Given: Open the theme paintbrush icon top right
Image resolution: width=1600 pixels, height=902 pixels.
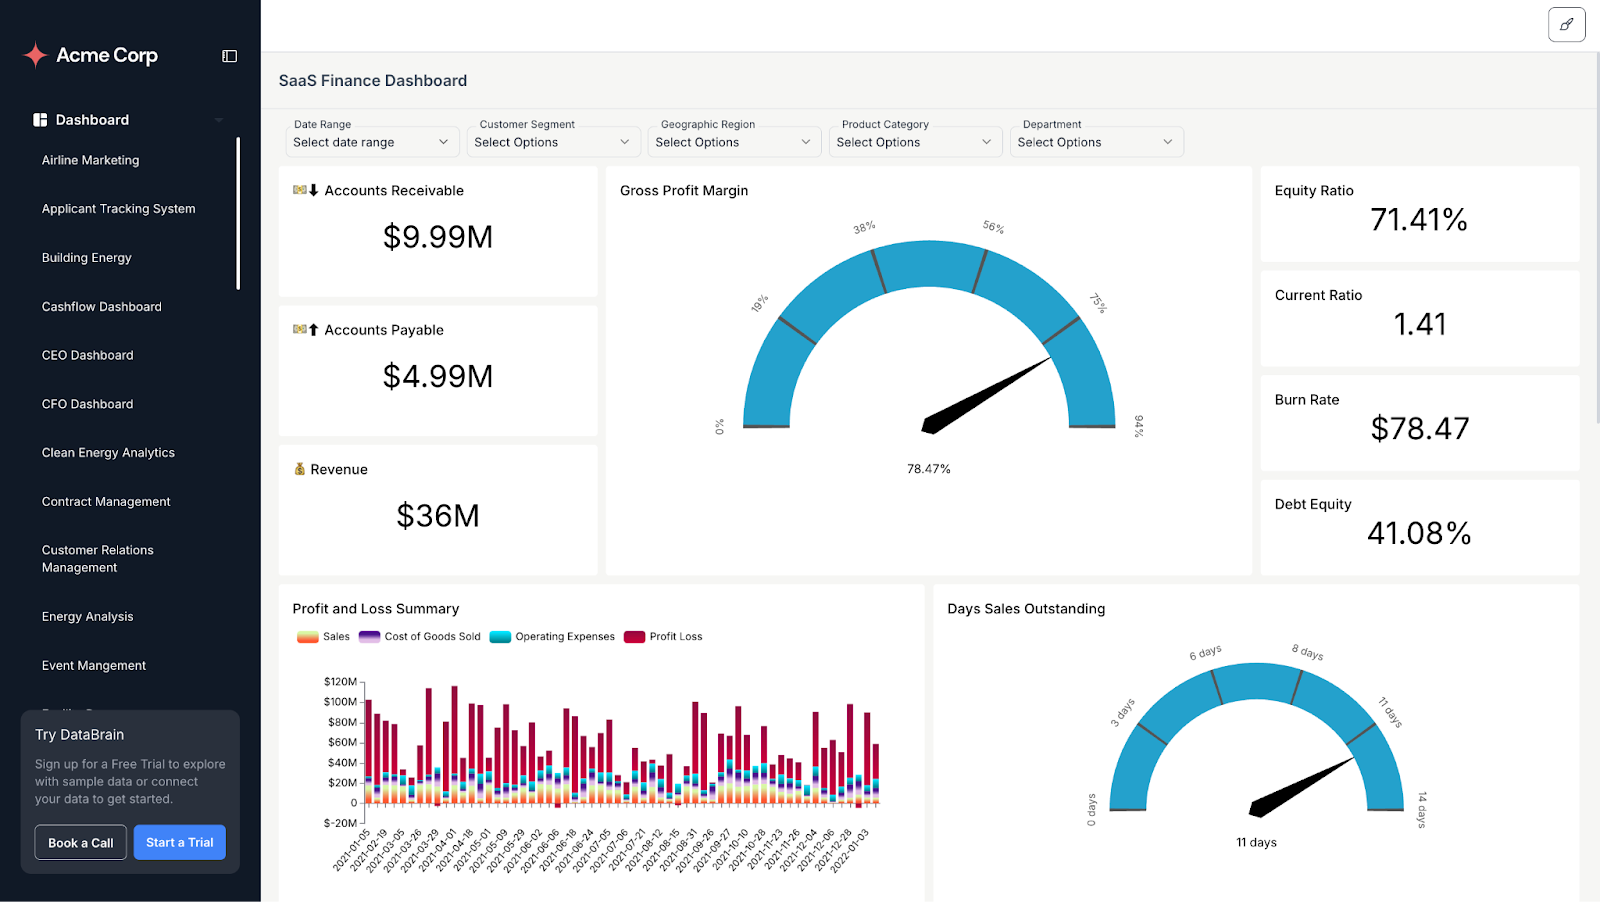Looking at the screenshot, I should click(x=1566, y=24).
